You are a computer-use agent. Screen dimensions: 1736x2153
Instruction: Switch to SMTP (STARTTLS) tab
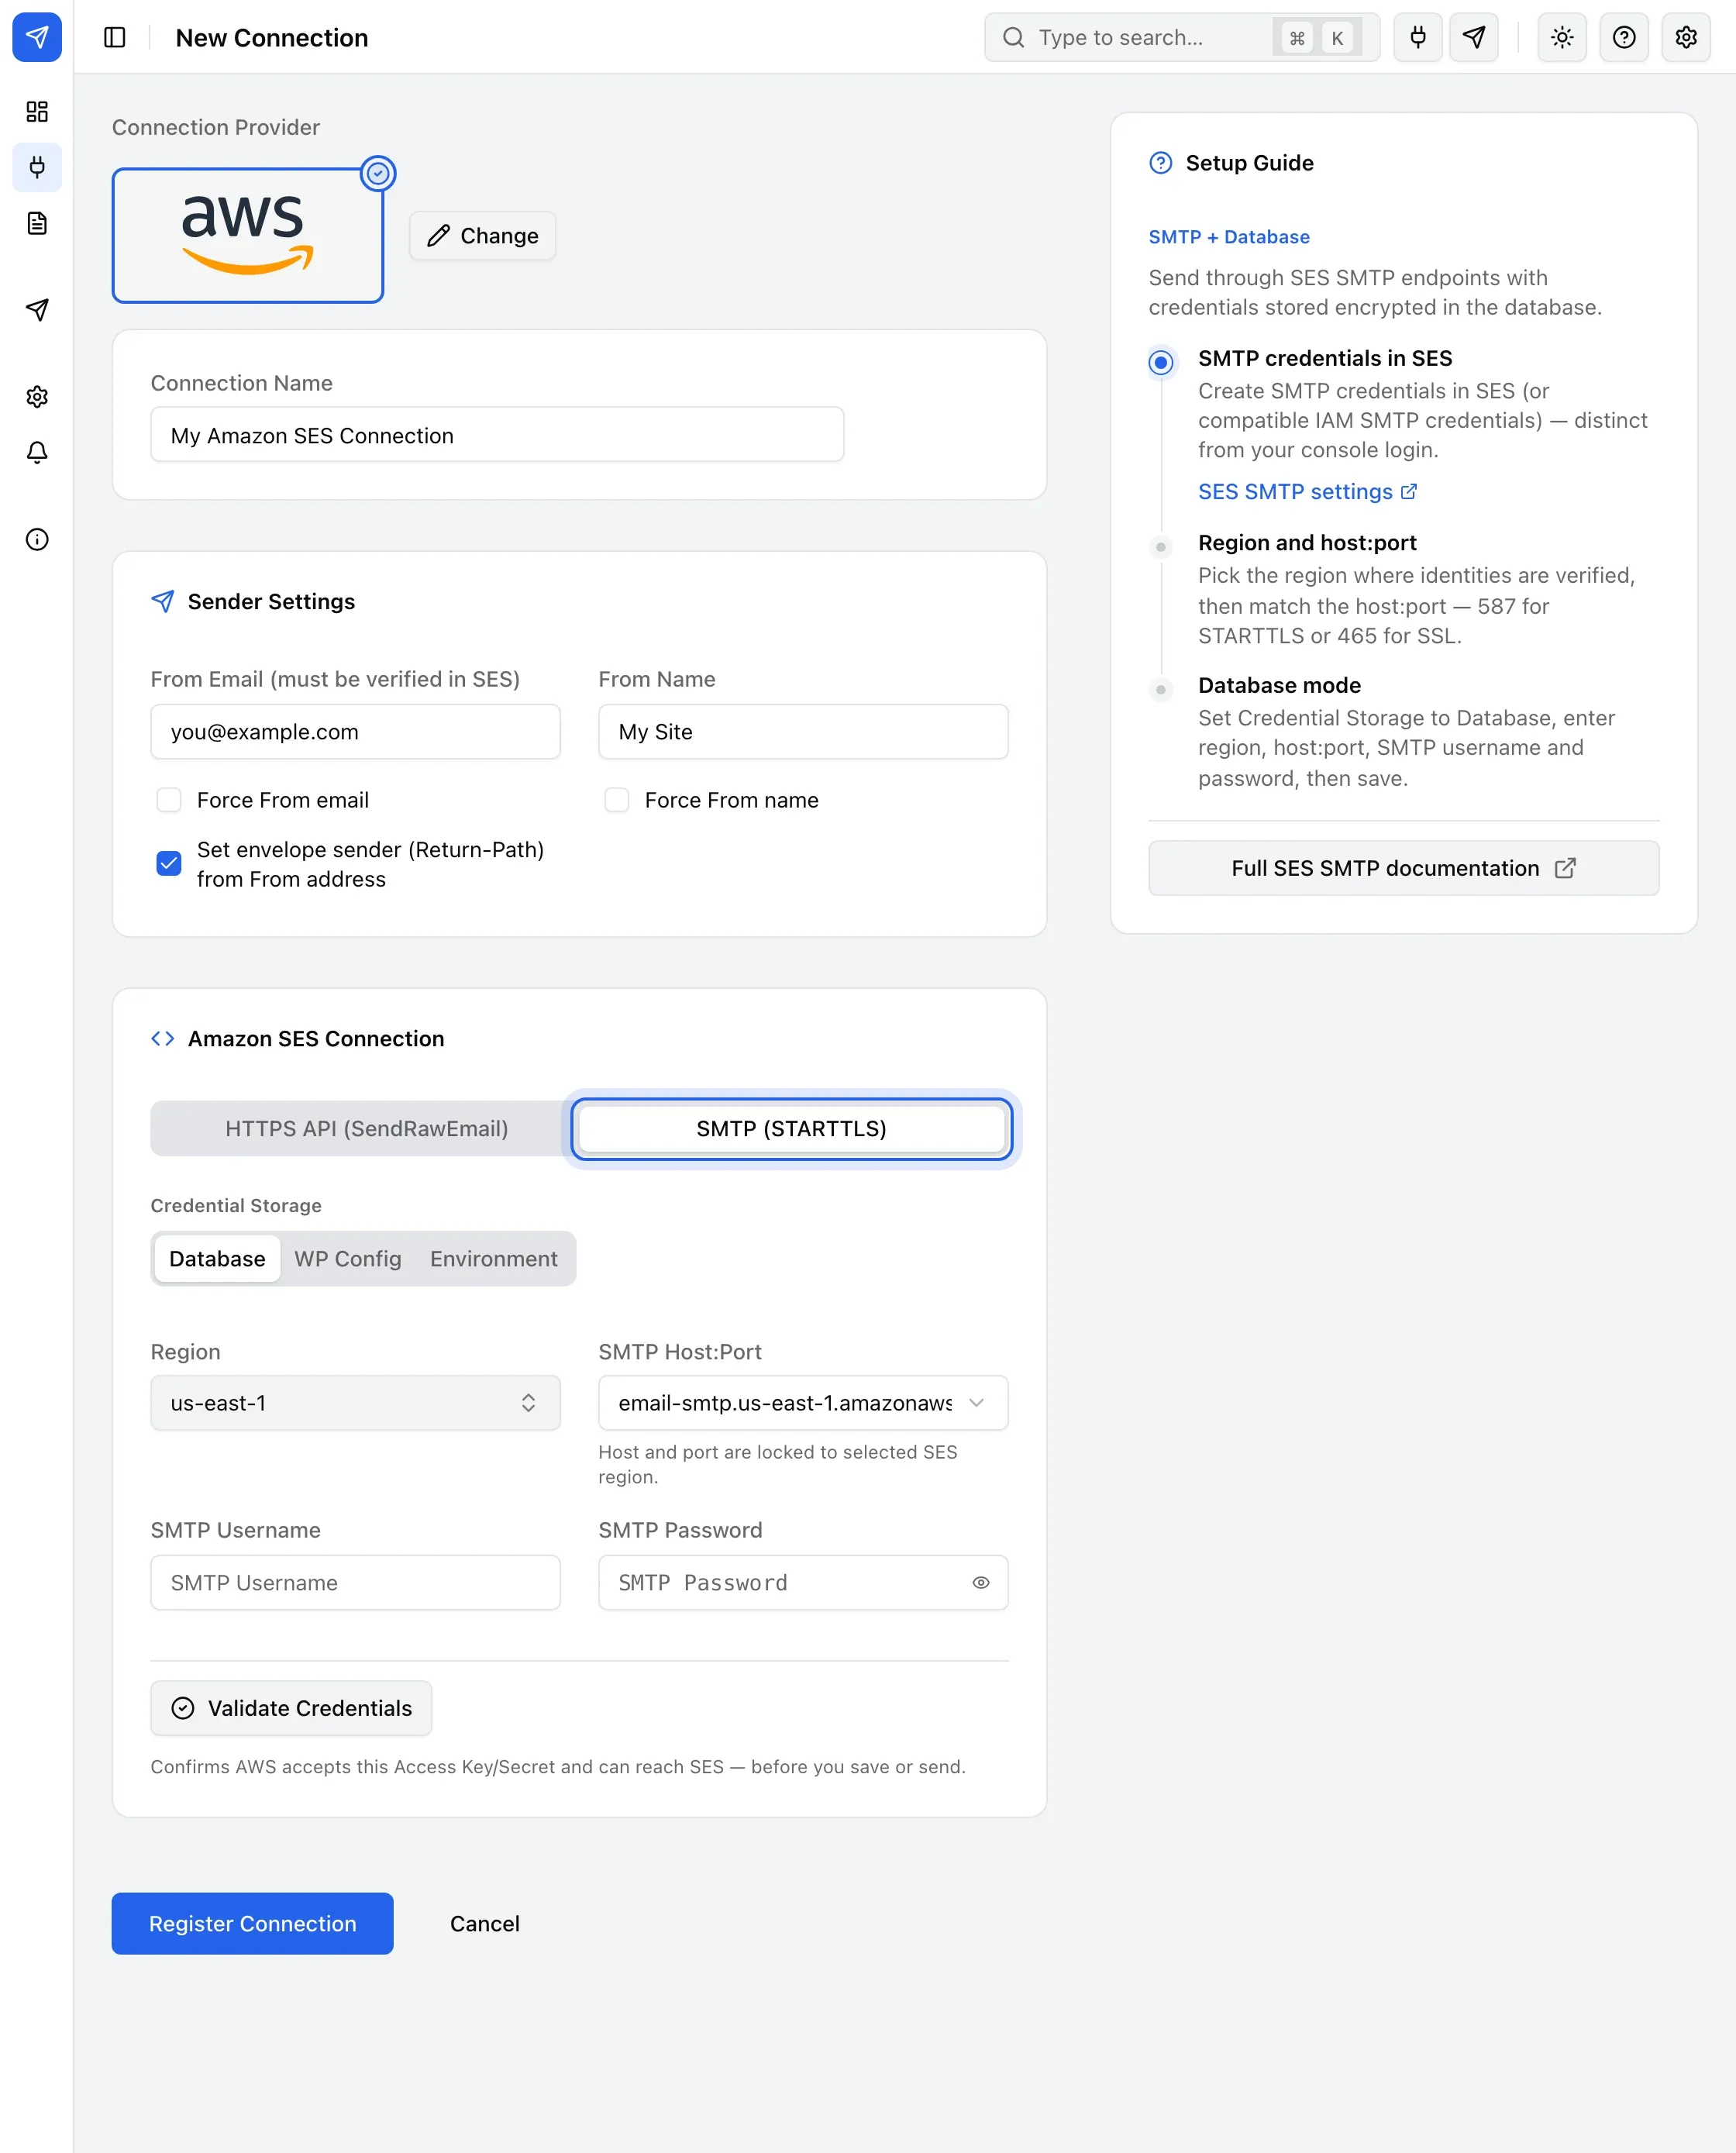(791, 1129)
